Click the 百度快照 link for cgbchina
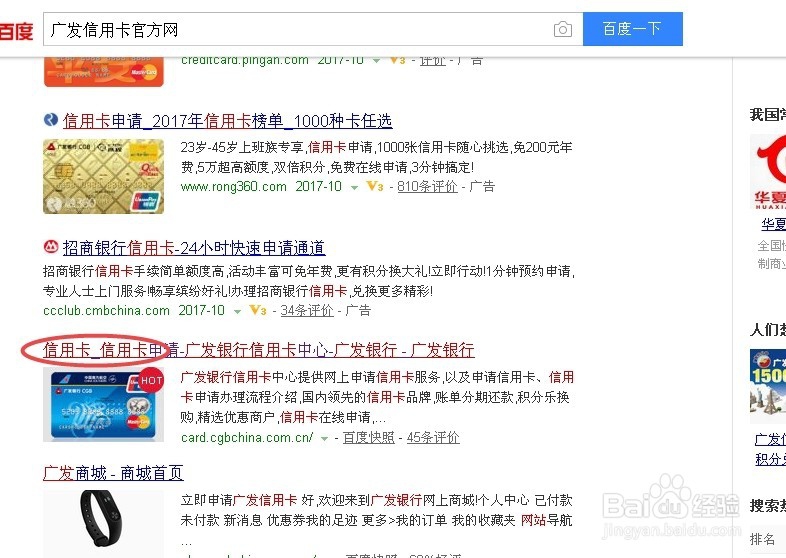Image resolution: width=786 pixels, height=558 pixels. point(368,438)
